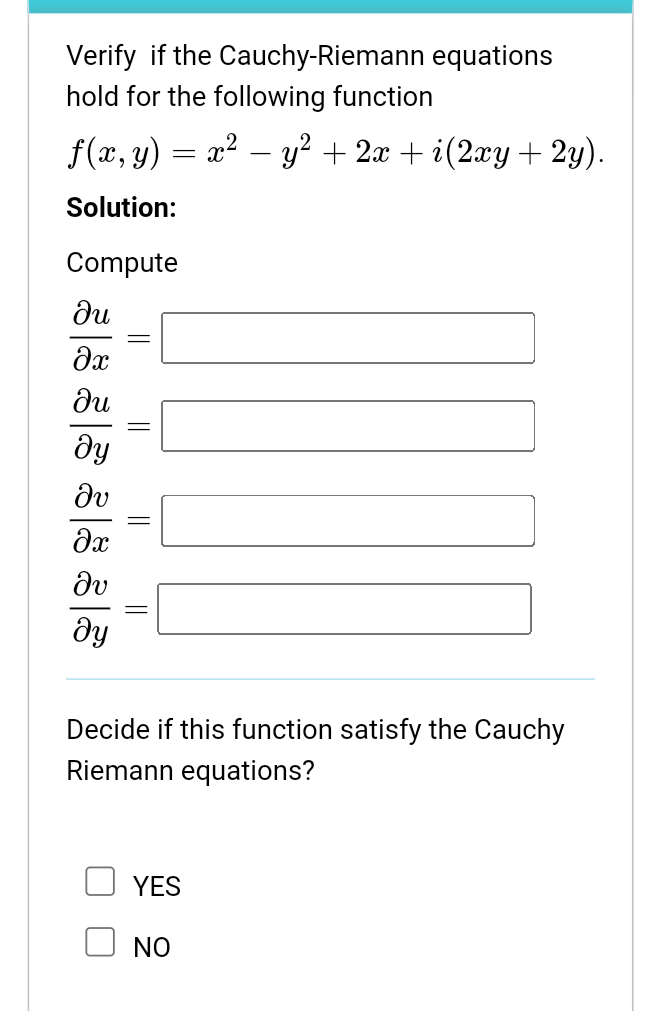Click the Solution heading
655x1011 pixels.
(122, 208)
